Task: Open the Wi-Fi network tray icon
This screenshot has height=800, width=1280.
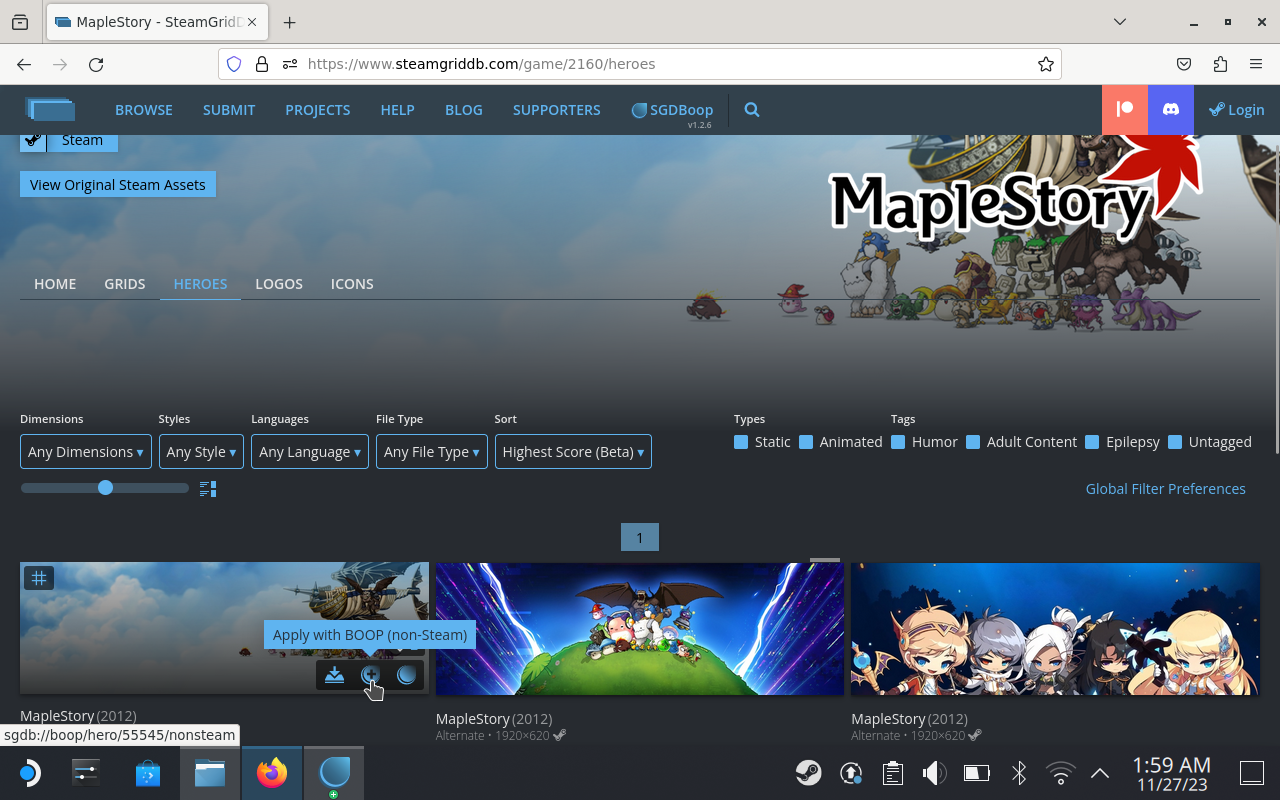Action: point(1060,773)
